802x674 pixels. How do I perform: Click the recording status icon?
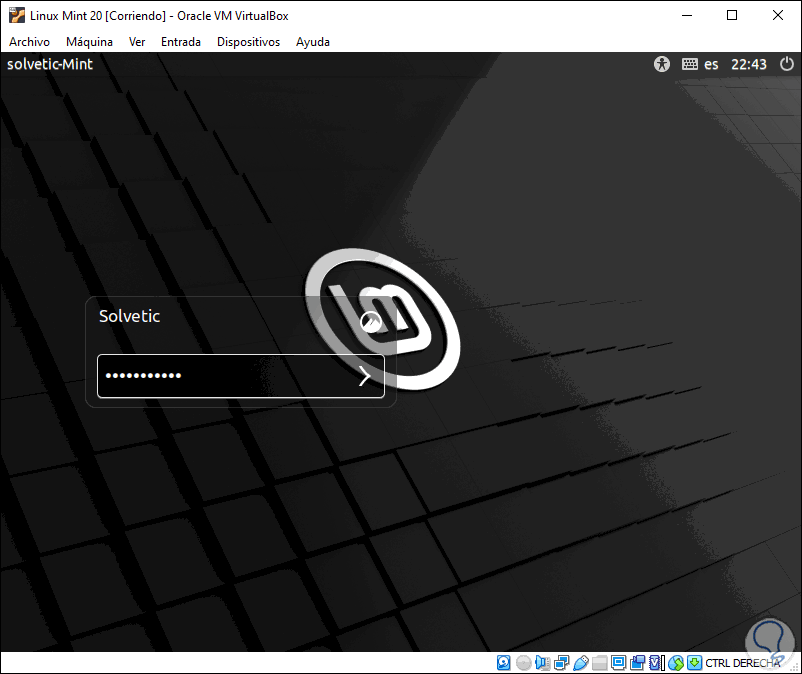point(637,663)
